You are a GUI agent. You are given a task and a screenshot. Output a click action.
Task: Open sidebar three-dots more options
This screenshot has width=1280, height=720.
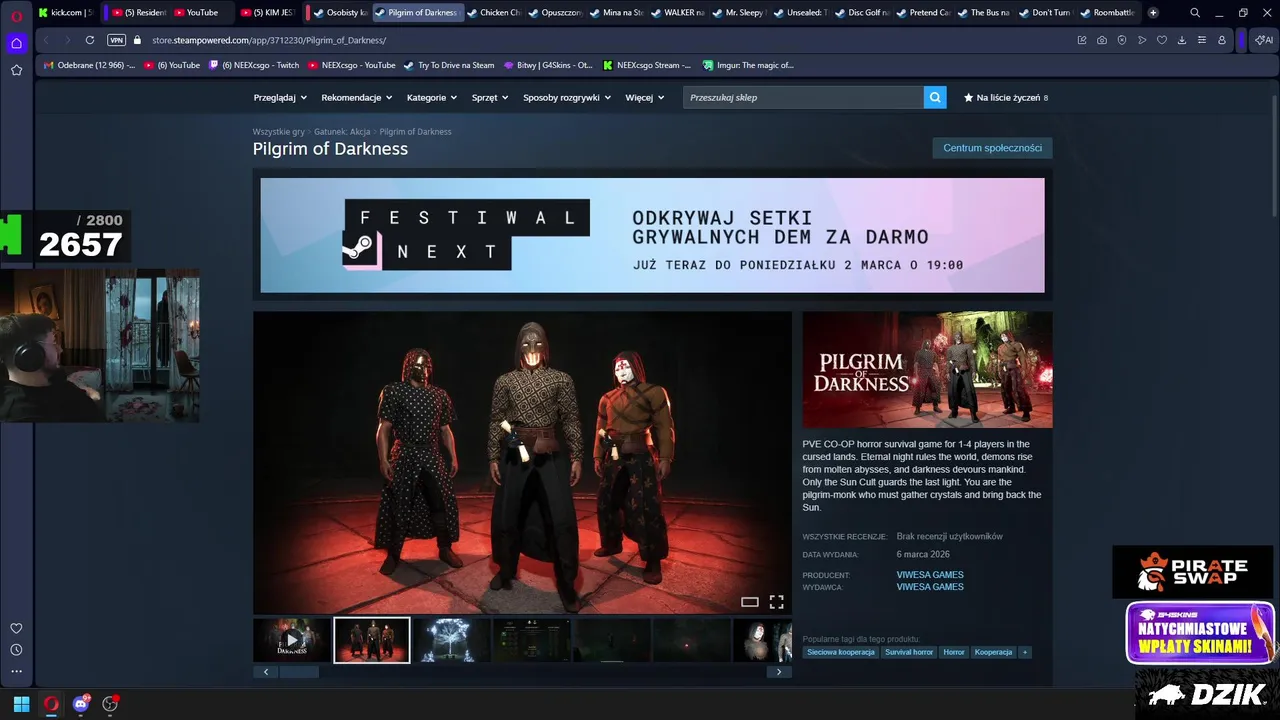16,671
